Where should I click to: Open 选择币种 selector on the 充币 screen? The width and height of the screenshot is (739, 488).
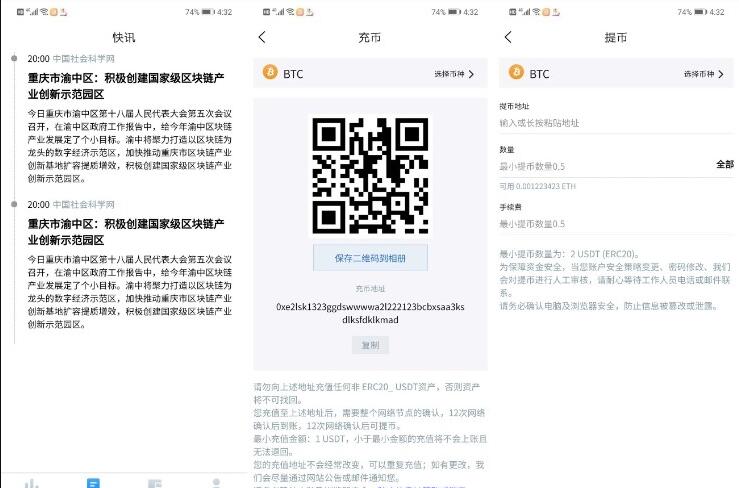[x=454, y=74]
